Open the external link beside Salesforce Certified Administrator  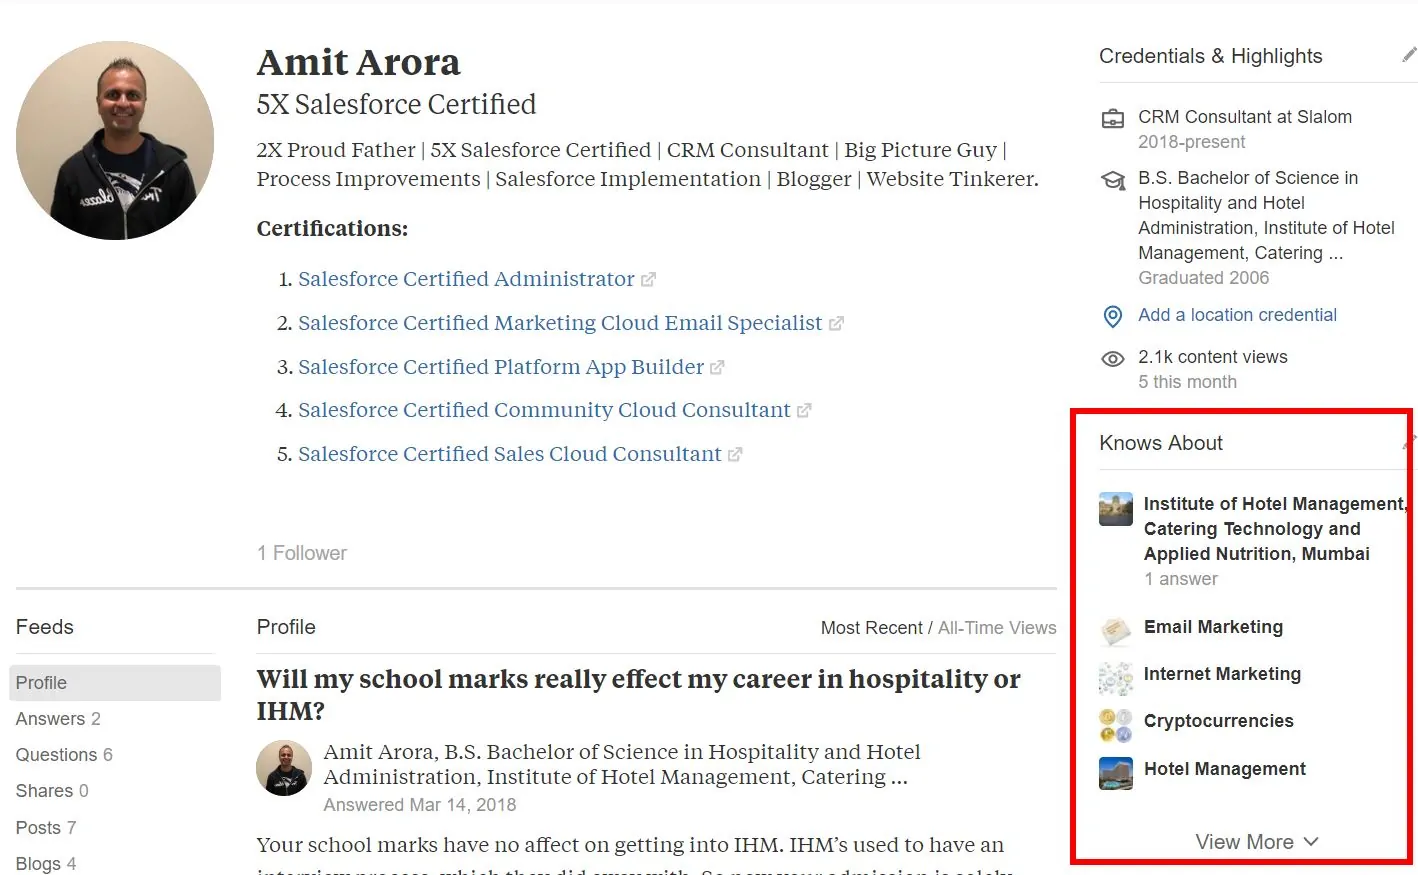pyautogui.click(x=649, y=279)
